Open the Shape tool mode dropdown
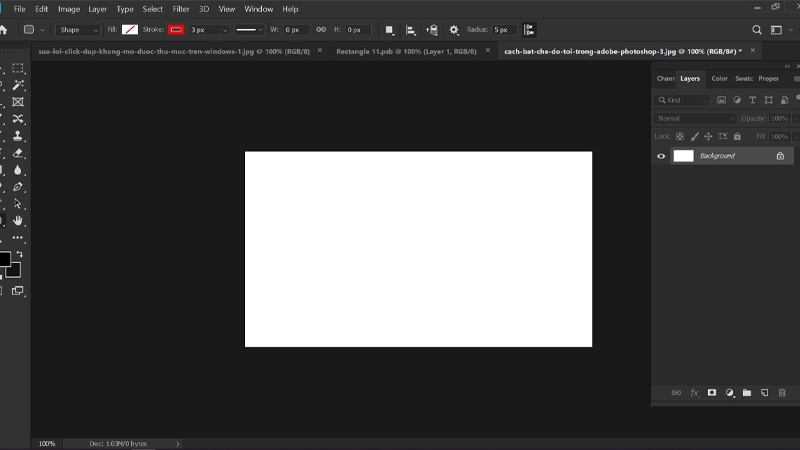The height and width of the screenshot is (450, 800). [78, 30]
